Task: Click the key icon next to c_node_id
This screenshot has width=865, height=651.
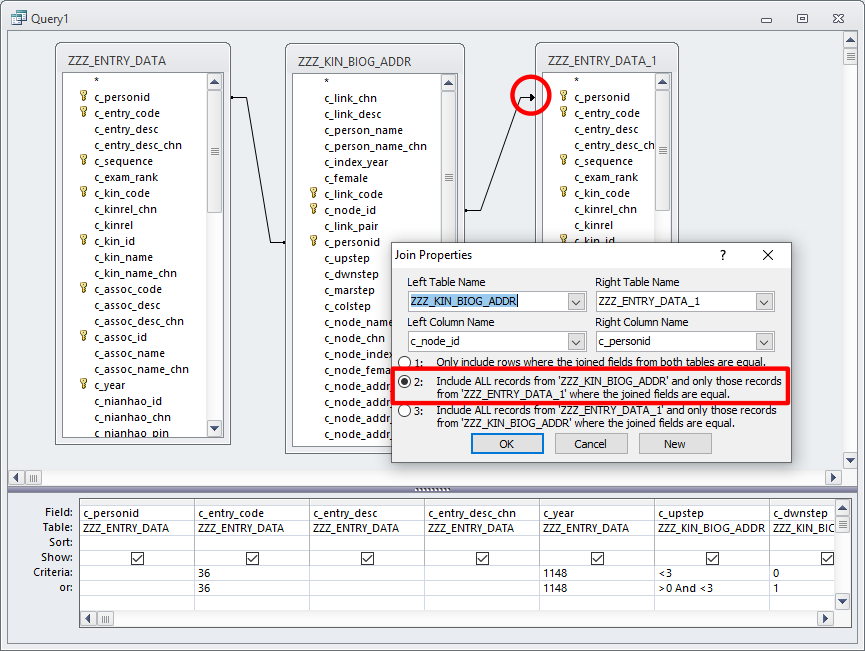Action: tap(314, 210)
